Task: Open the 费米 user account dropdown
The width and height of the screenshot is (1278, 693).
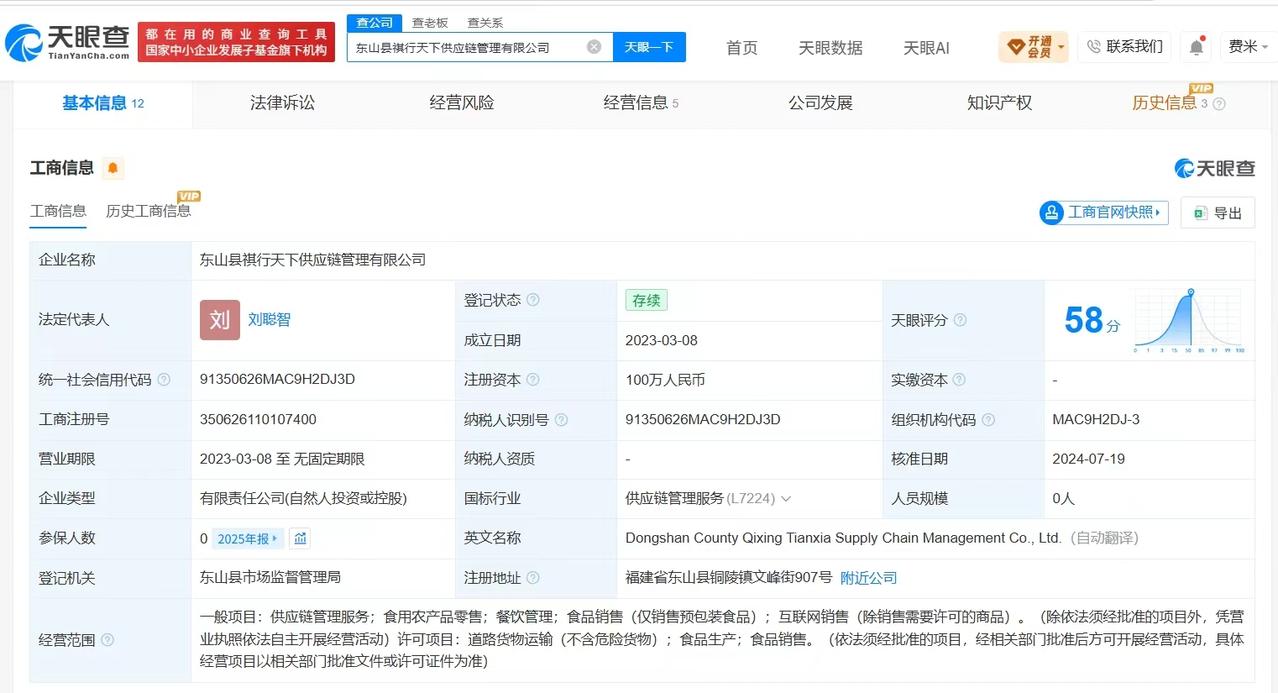Action: click(1248, 46)
